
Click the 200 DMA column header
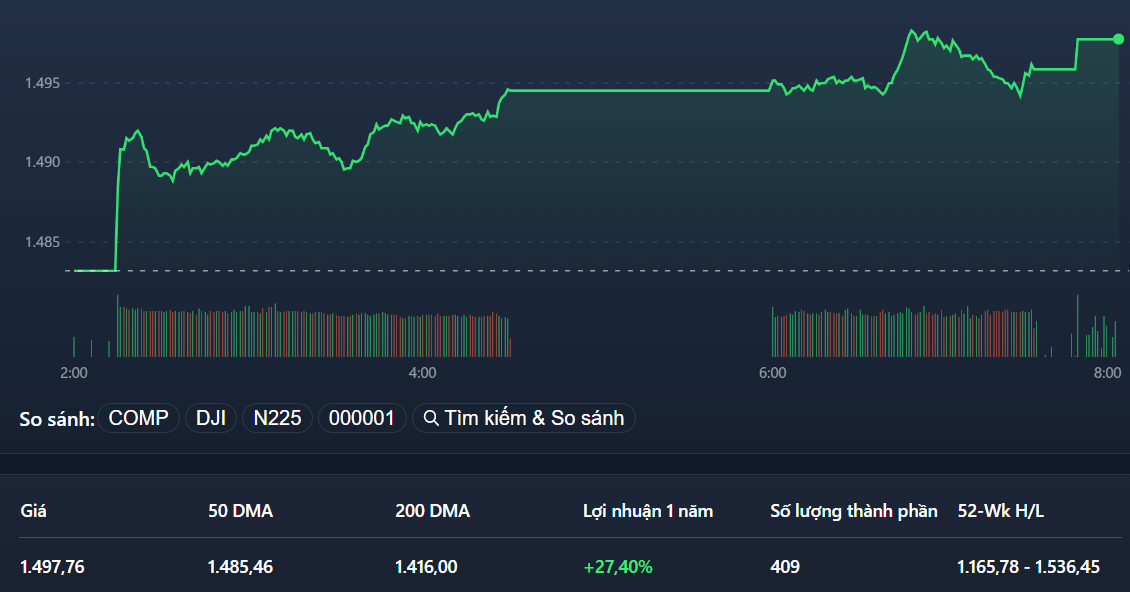434,510
